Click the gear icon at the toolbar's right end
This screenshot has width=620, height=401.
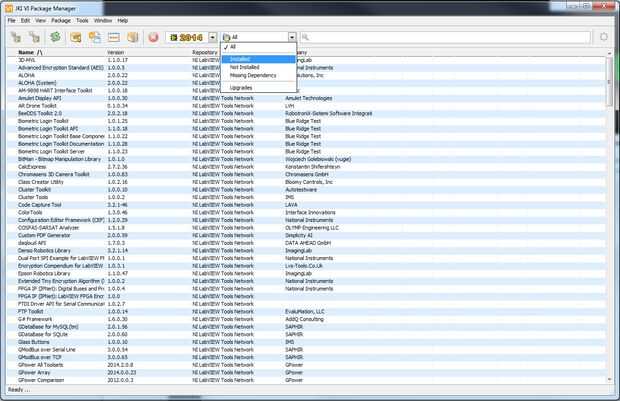pos(603,37)
